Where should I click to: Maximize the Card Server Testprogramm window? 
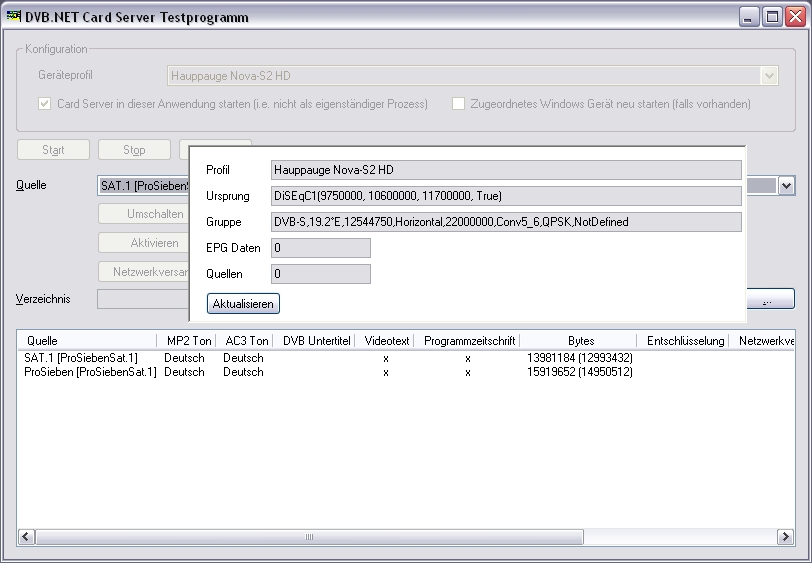coord(771,17)
